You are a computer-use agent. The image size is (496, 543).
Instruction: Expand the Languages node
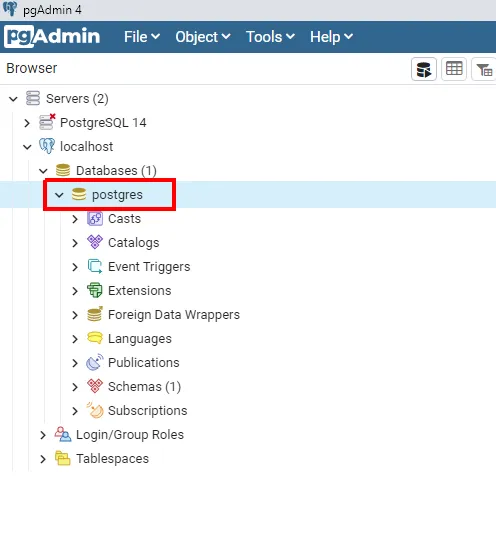75,339
